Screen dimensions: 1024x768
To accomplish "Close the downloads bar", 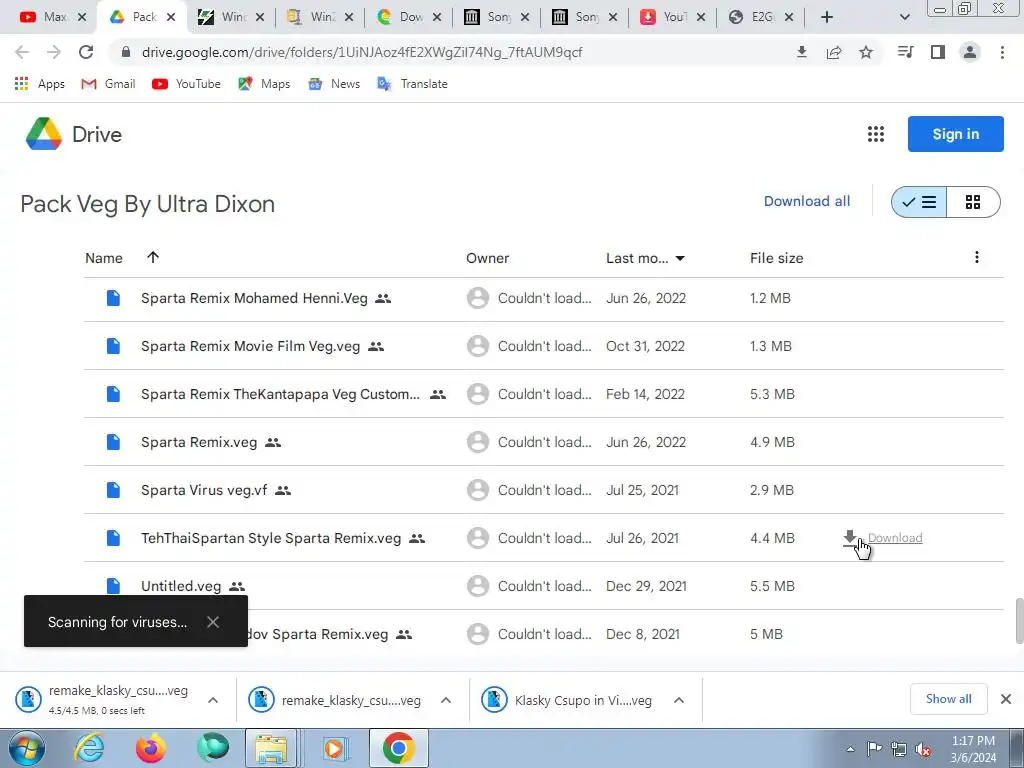I will [x=1006, y=699].
